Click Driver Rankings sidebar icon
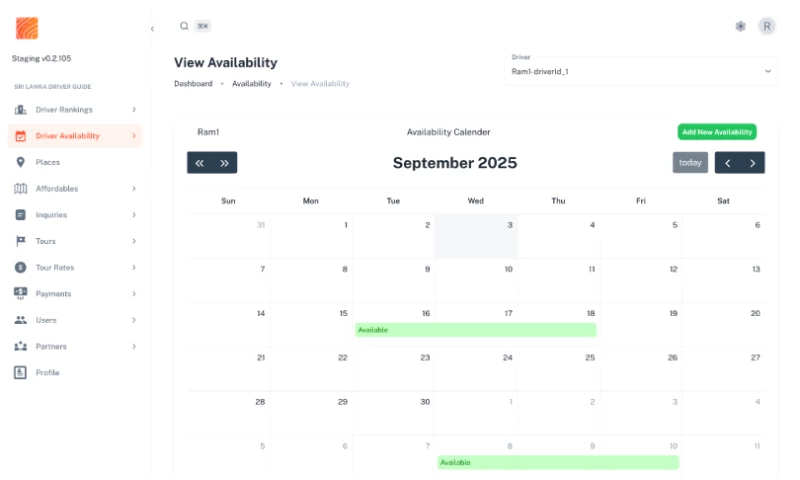This screenshot has width=800, height=480. coord(20,110)
